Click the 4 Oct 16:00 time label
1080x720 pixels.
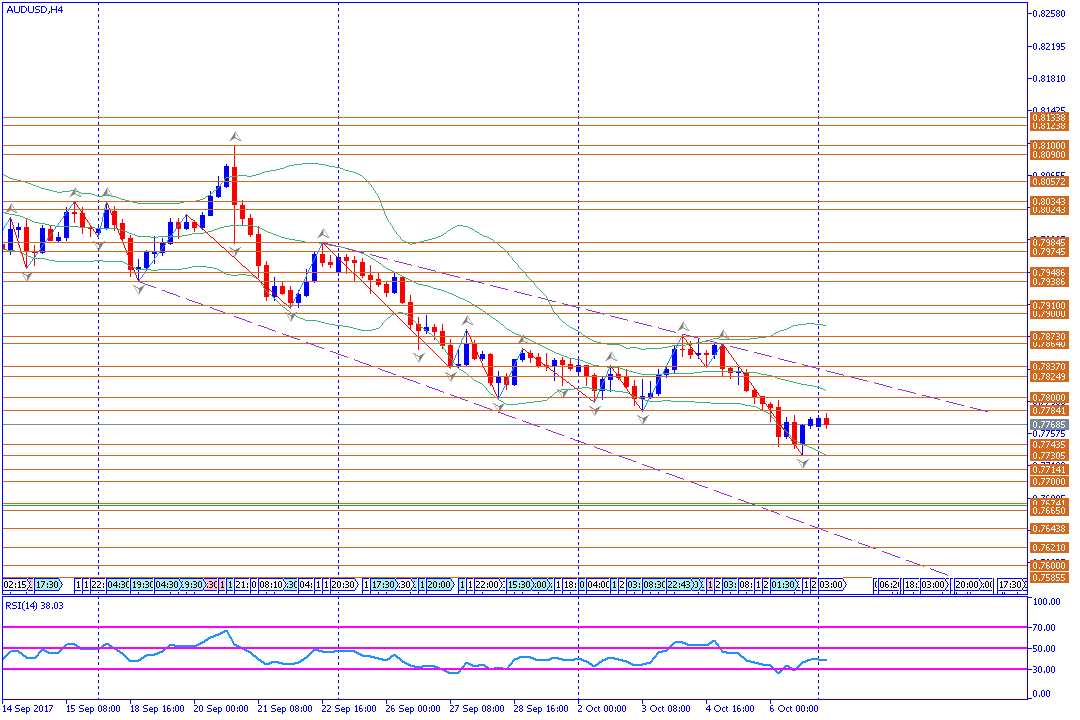point(730,709)
